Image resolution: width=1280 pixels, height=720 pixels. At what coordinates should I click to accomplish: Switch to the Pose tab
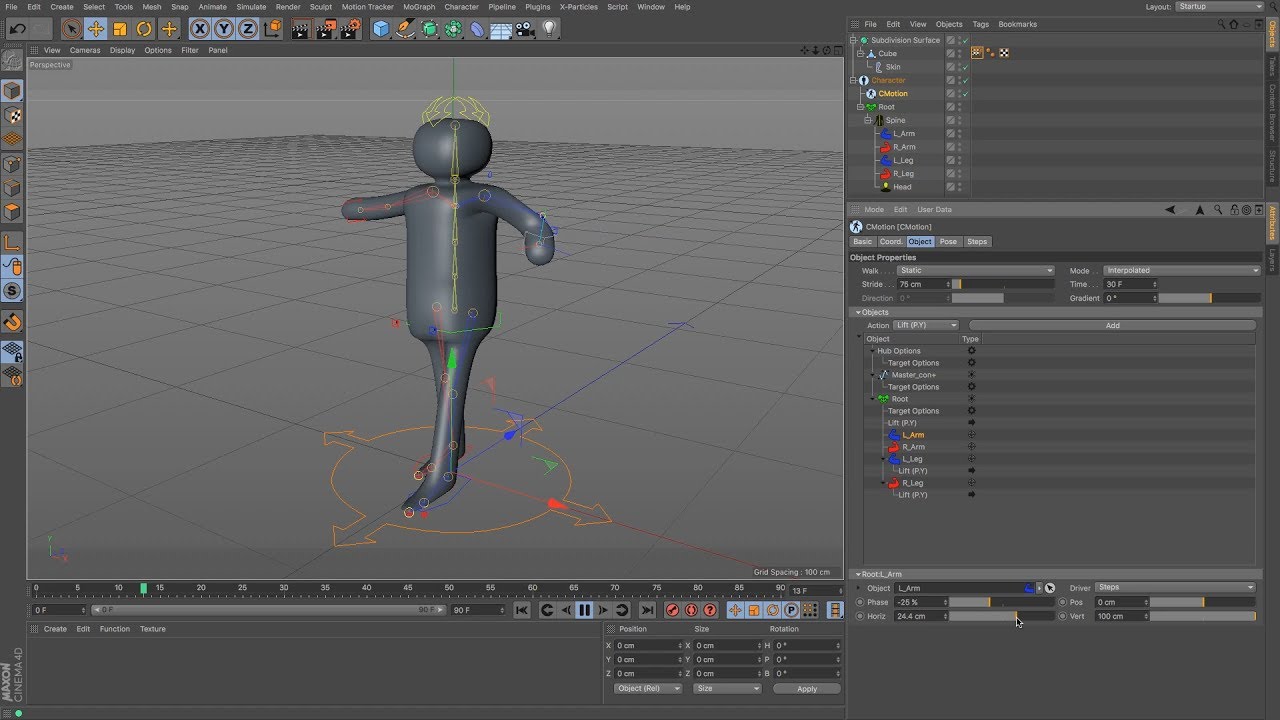[948, 242]
